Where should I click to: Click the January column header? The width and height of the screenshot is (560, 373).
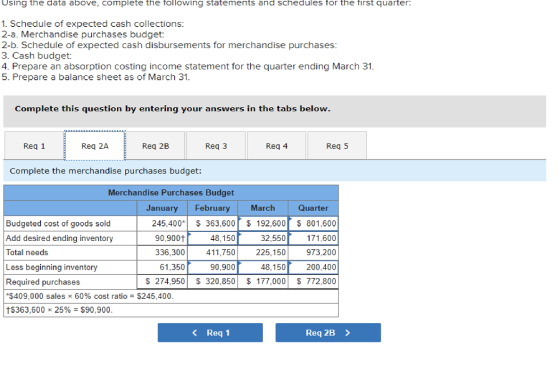click(162, 208)
